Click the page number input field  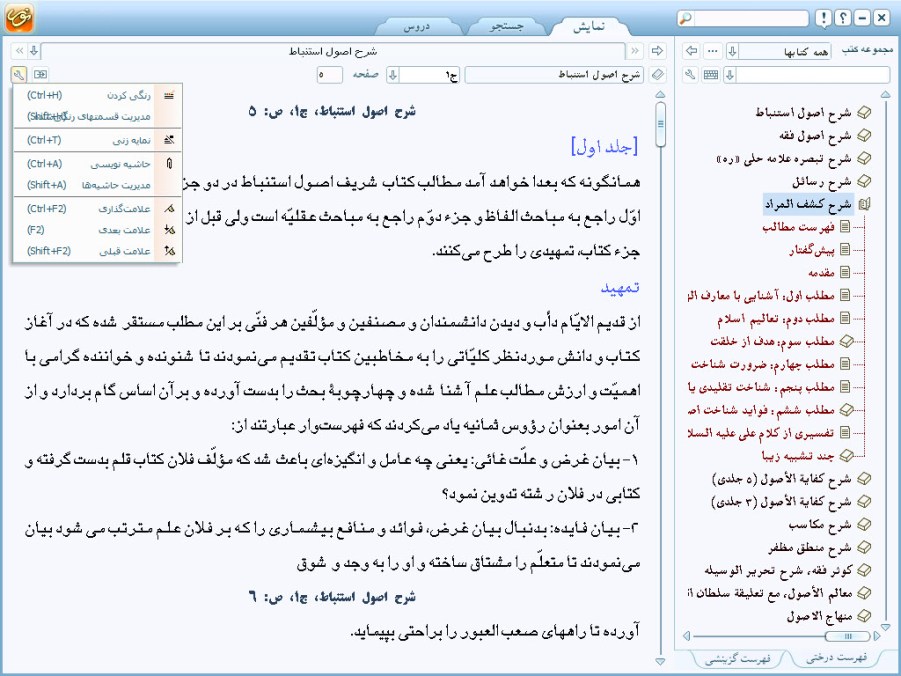click(336, 74)
